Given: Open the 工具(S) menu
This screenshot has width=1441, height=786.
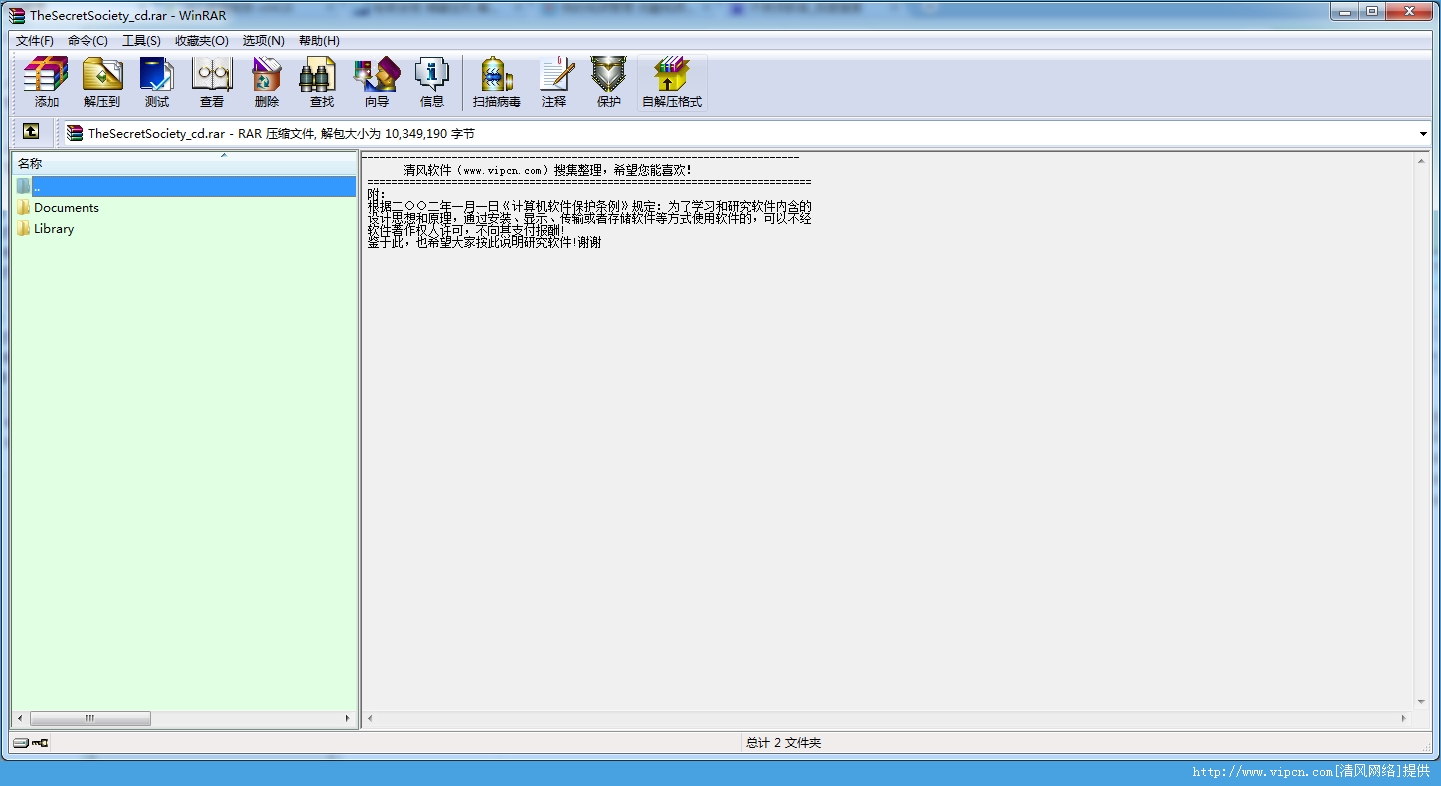Looking at the screenshot, I should pyautogui.click(x=141, y=41).
